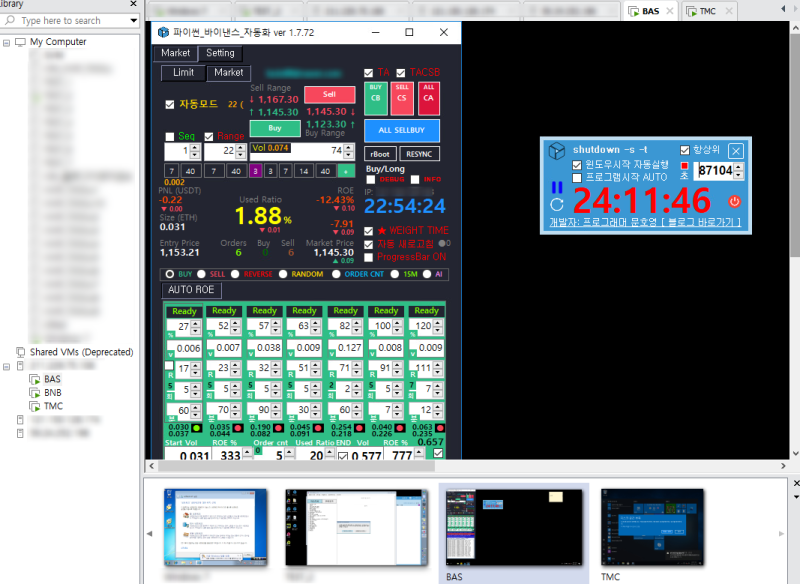Viewport: 800px width, 584px height.
Task: Click the red stop square icon
Action: point(684,166)
